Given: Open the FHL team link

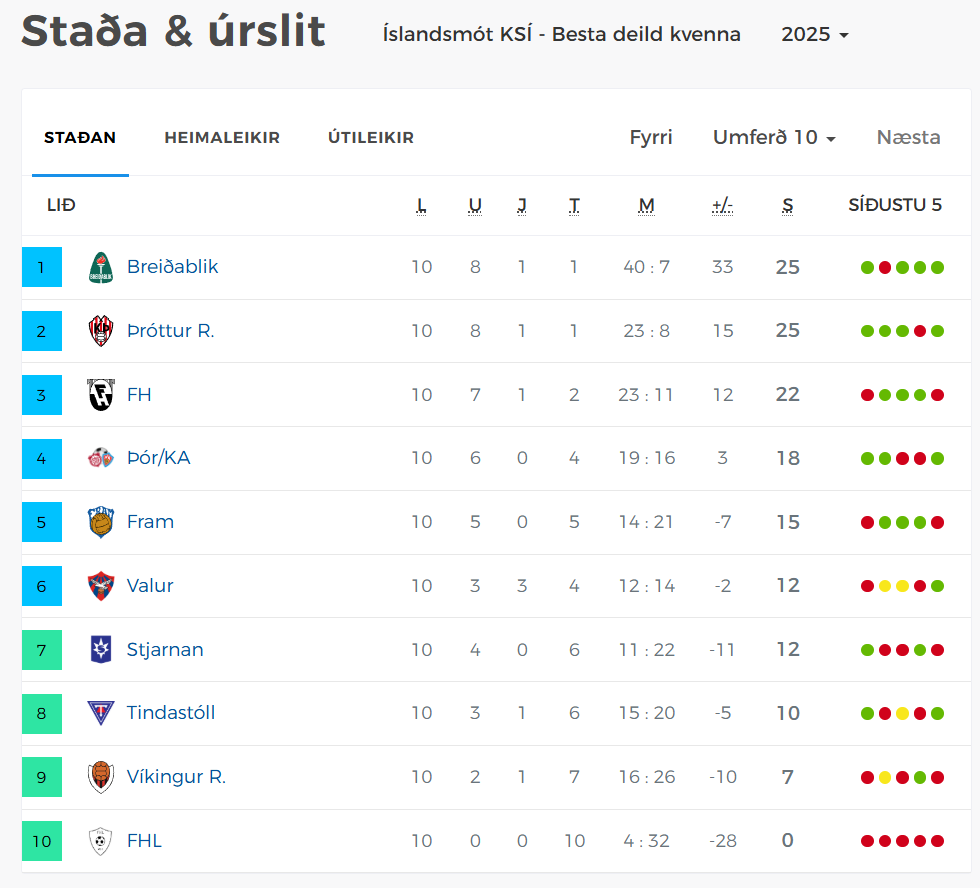Looking at the screenshot, I should (144, 841).
